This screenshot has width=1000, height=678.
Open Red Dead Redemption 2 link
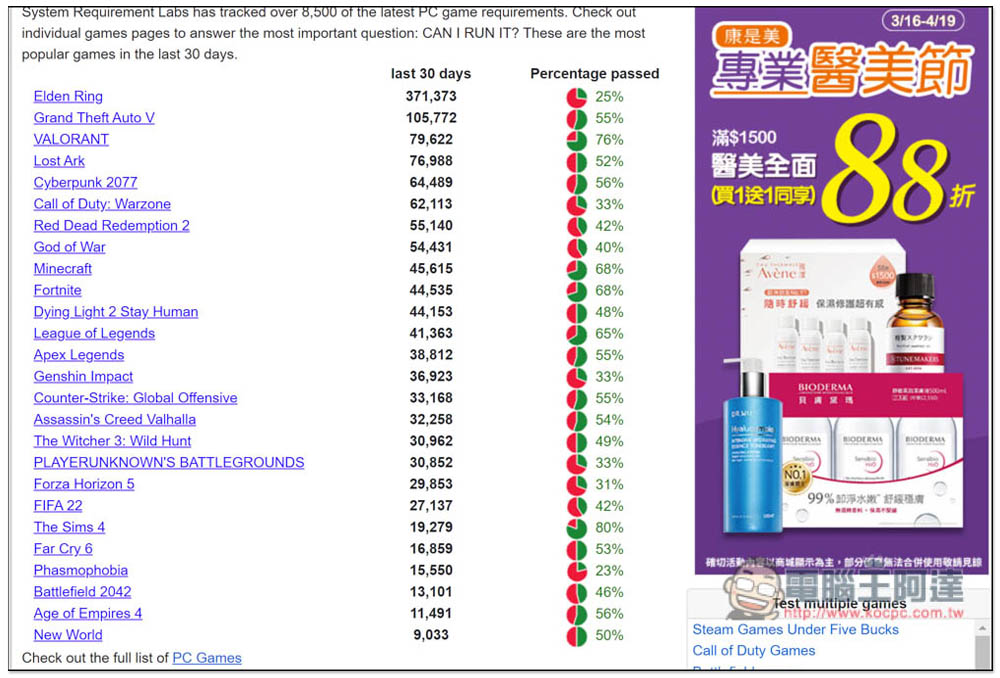112,226
